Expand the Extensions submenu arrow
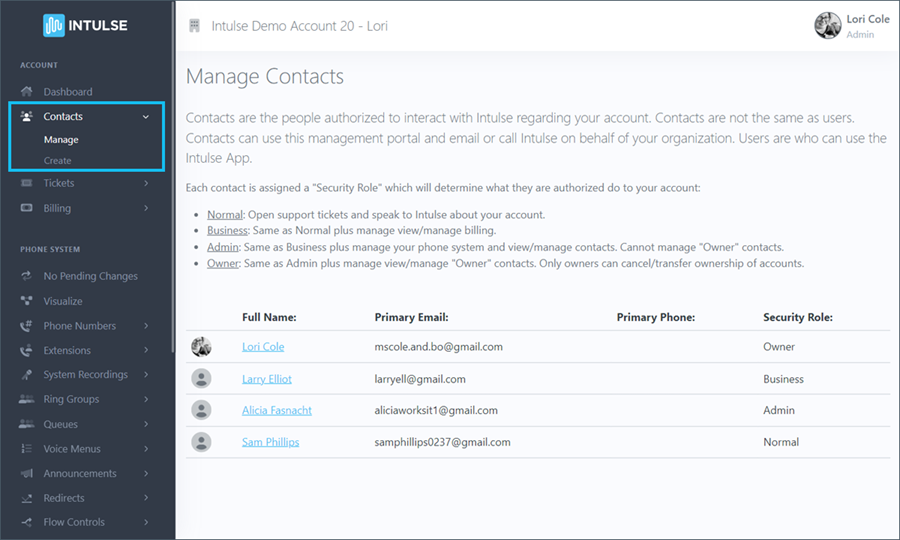900x540 pixels. [x=146, y=349]
